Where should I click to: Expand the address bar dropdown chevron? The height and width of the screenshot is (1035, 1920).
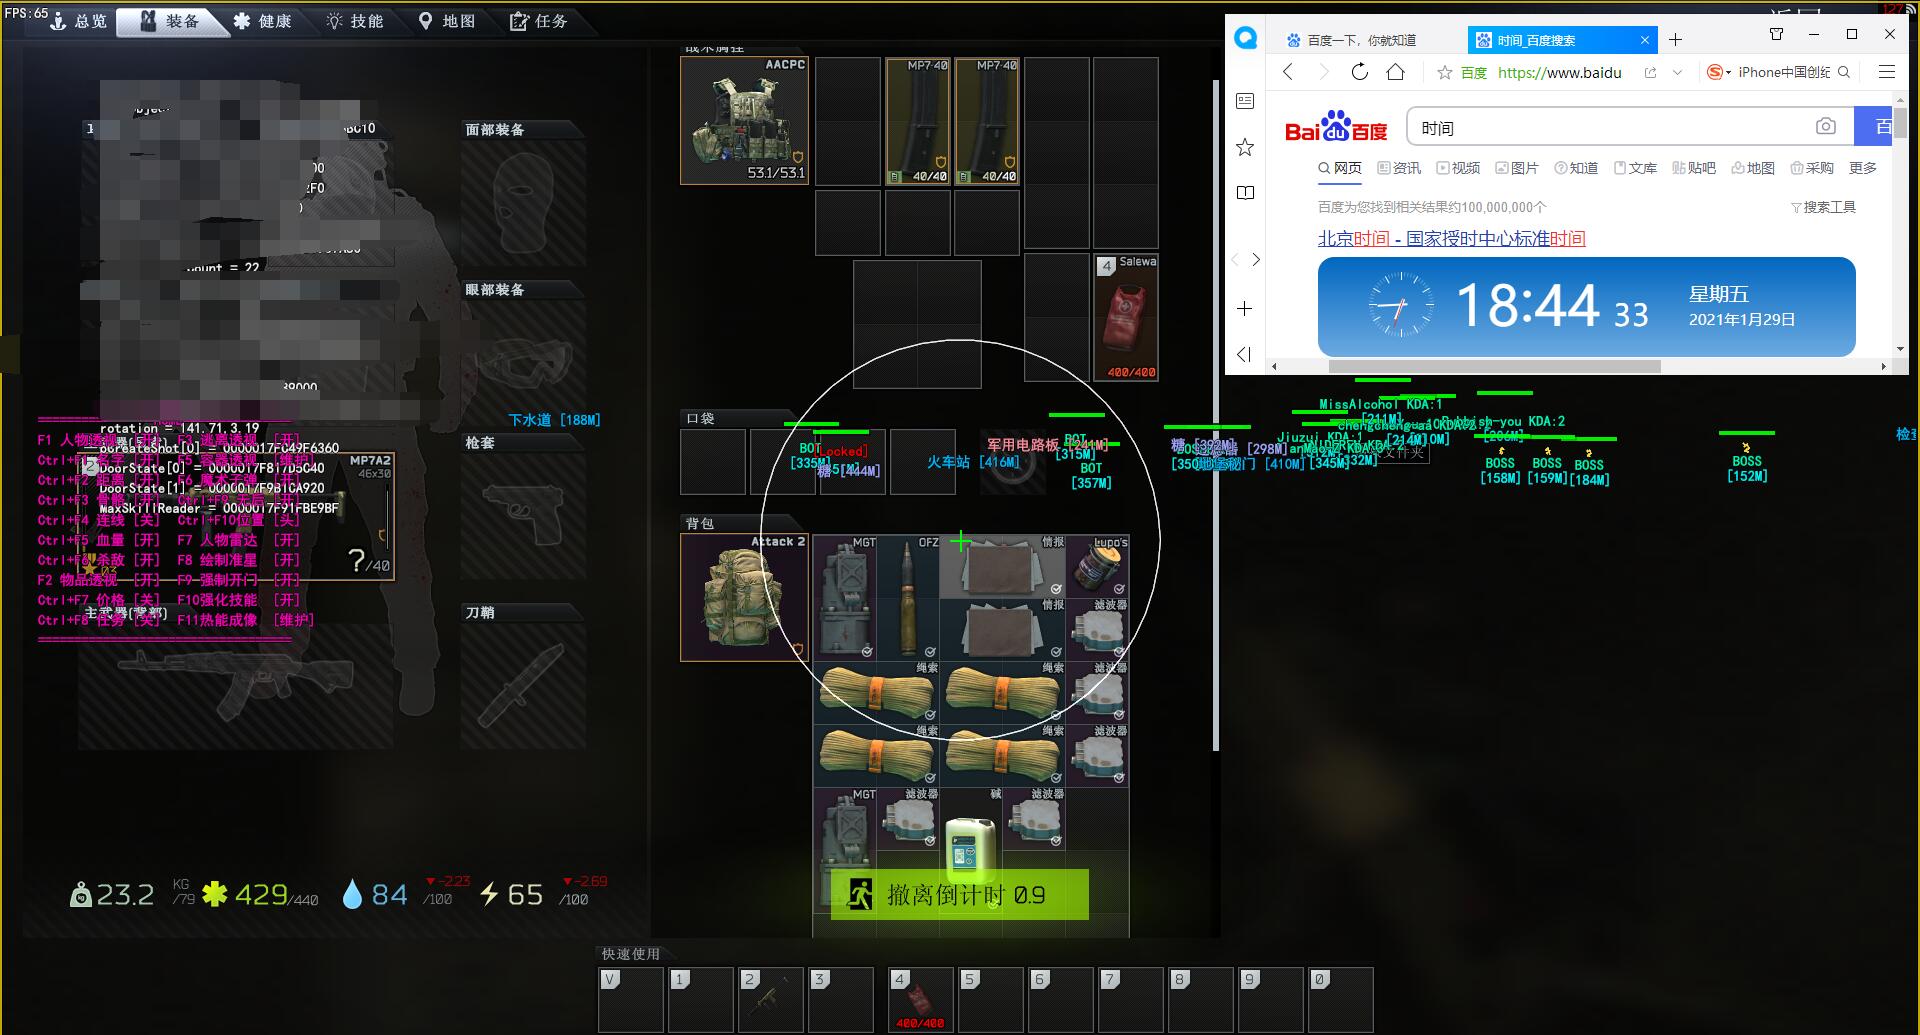[x=1677, y=73]
